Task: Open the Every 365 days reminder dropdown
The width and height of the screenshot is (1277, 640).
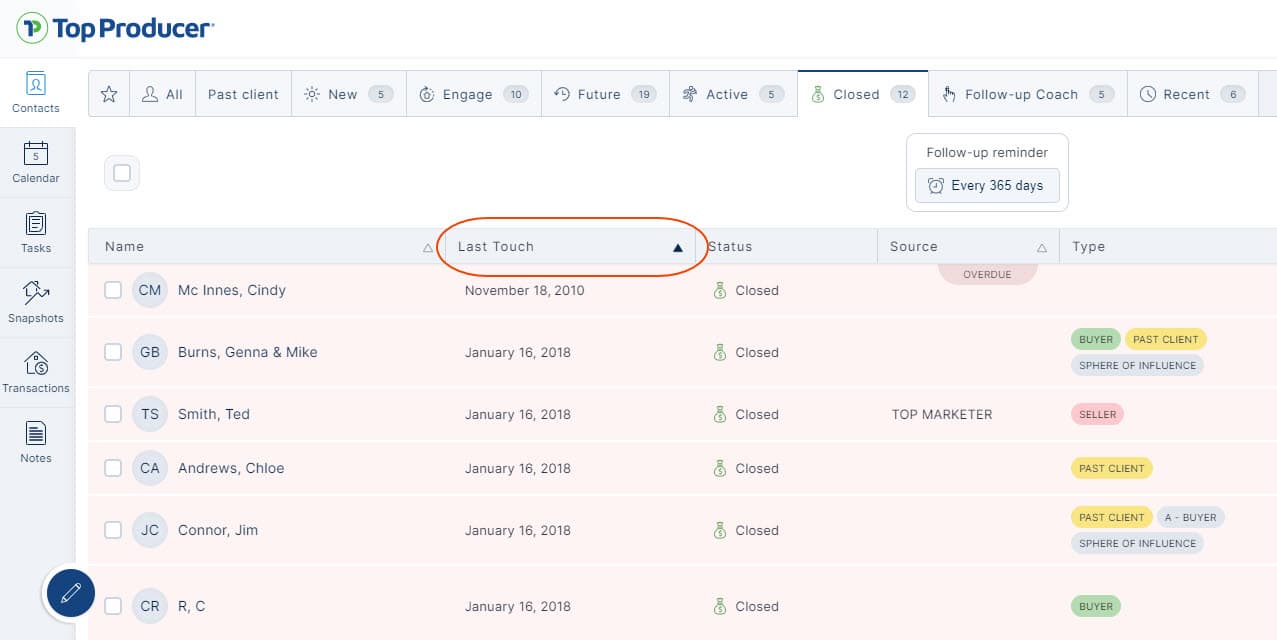Action: coord(986,186)
